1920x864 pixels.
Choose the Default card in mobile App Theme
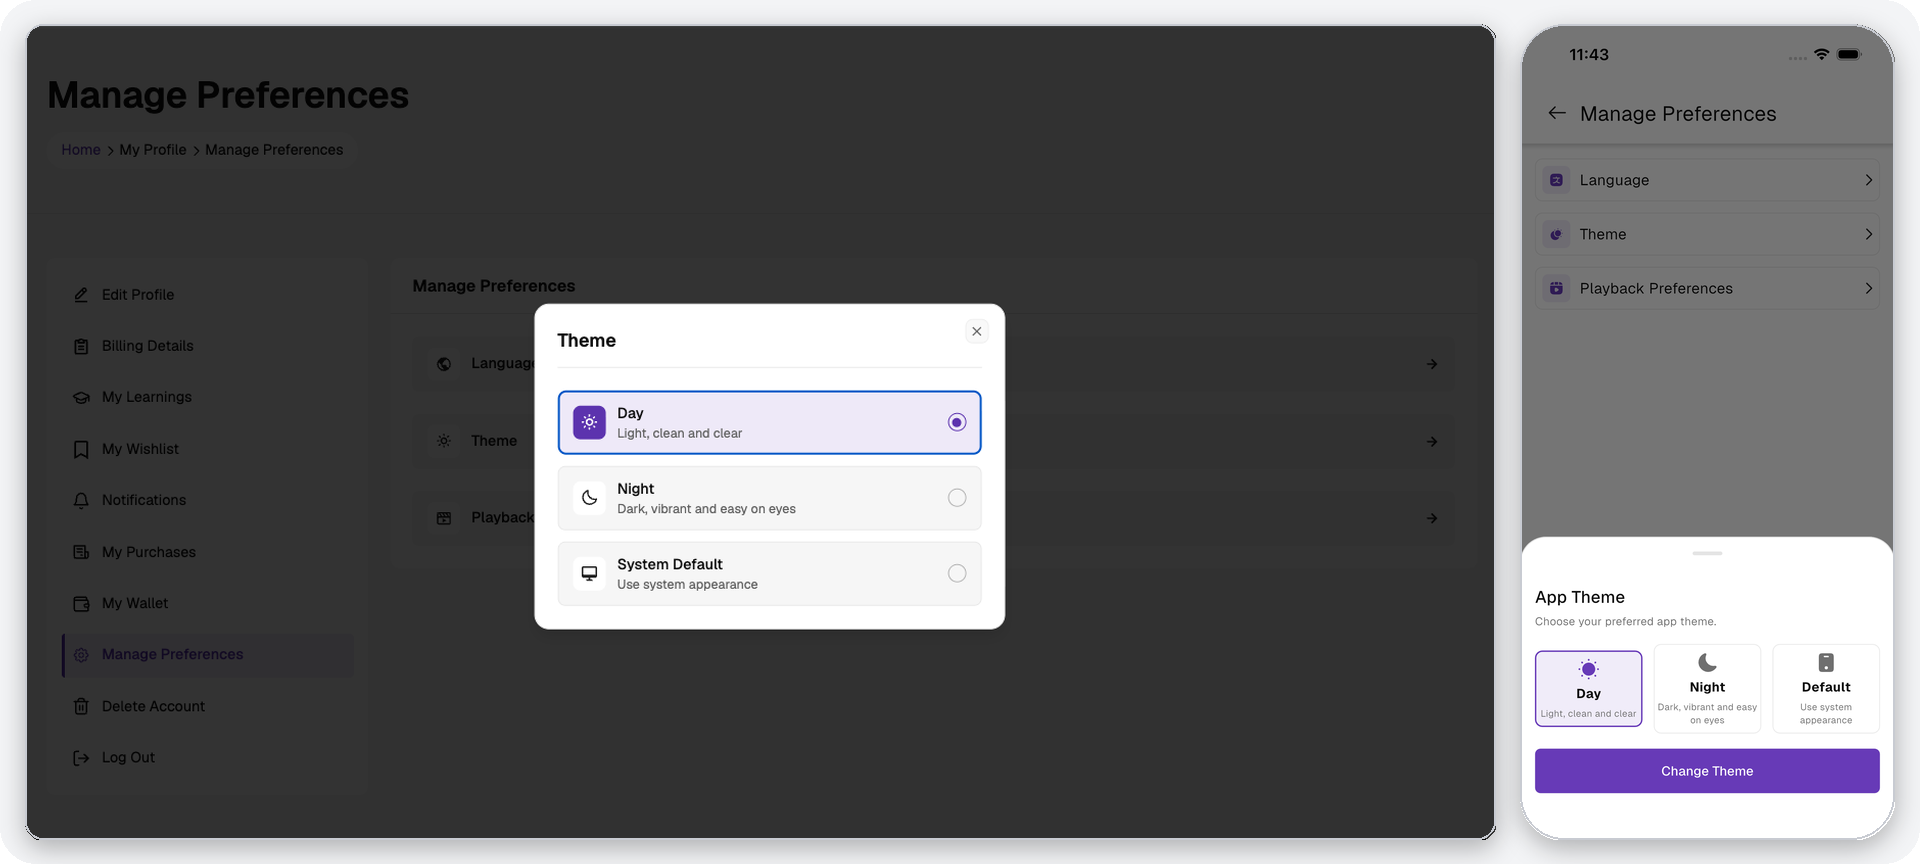pyautogui.click(x=1826, y=689)
